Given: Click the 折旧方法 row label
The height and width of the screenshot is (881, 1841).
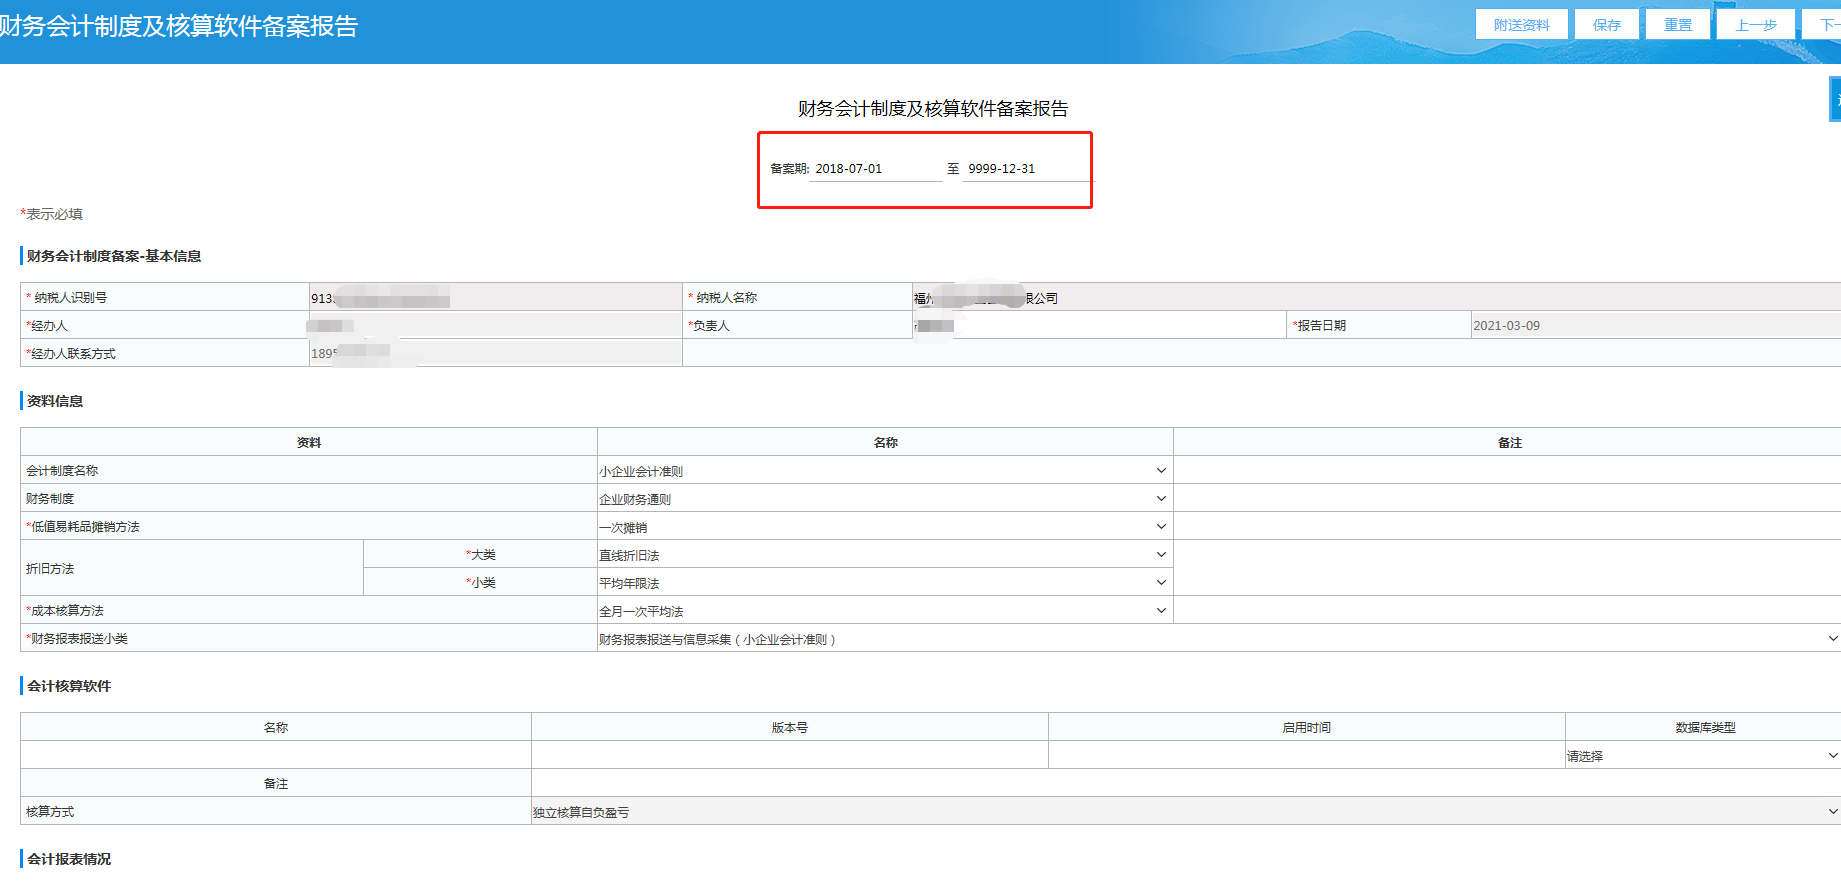Looking at the screenshot, I should coord(50,568).
